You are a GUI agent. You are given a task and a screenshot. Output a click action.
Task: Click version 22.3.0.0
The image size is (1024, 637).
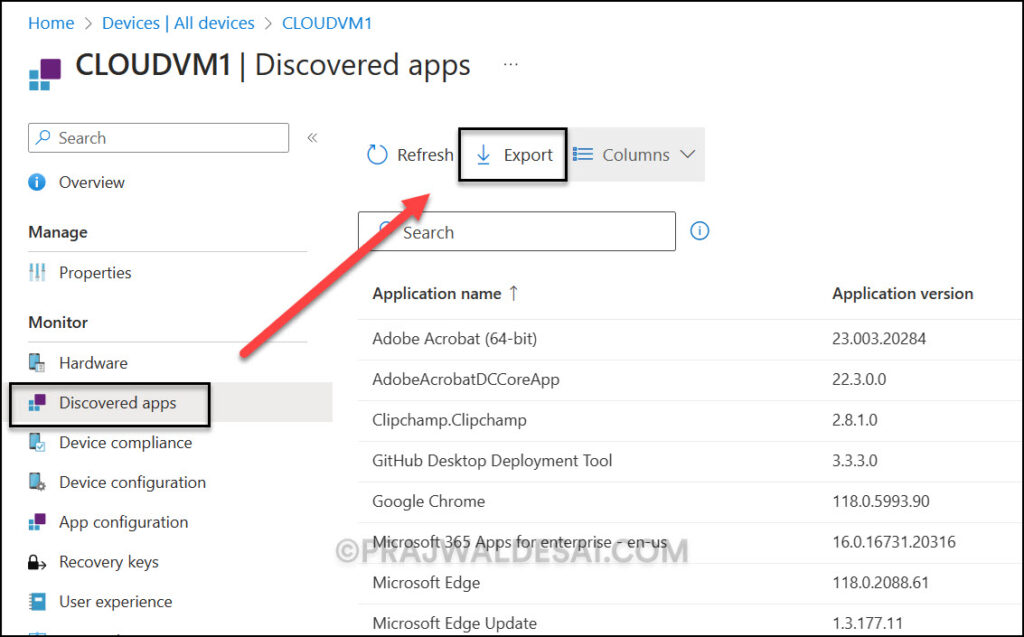point(859,379)
